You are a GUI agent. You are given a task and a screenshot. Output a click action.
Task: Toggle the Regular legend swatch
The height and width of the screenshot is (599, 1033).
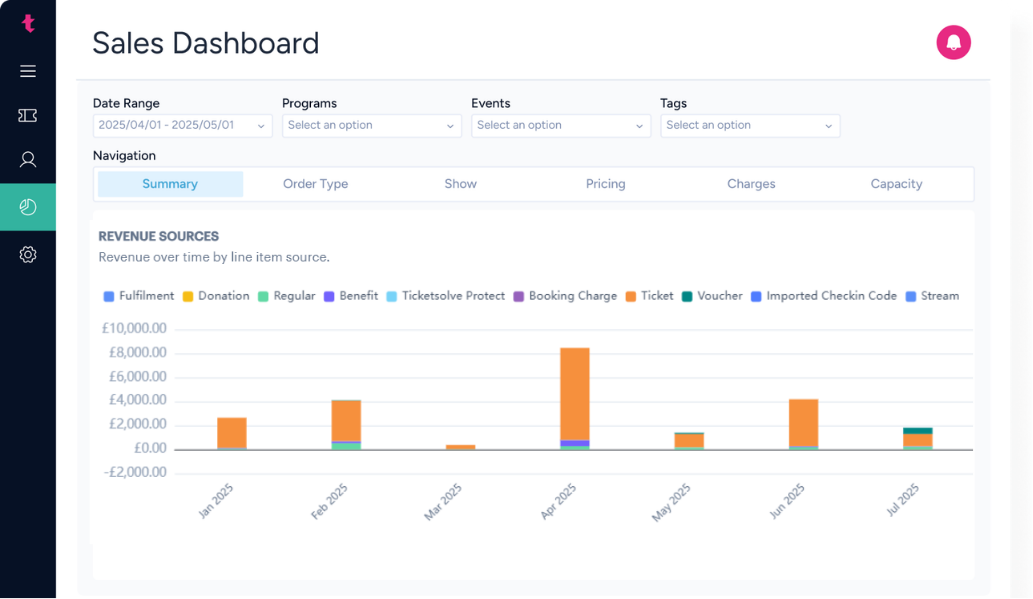[263, 297]
